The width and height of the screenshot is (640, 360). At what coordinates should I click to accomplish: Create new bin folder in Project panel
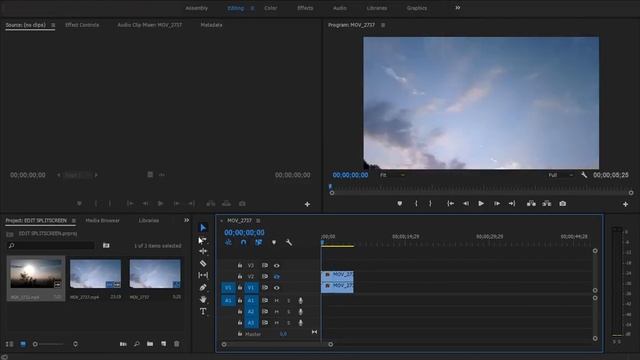150,344
